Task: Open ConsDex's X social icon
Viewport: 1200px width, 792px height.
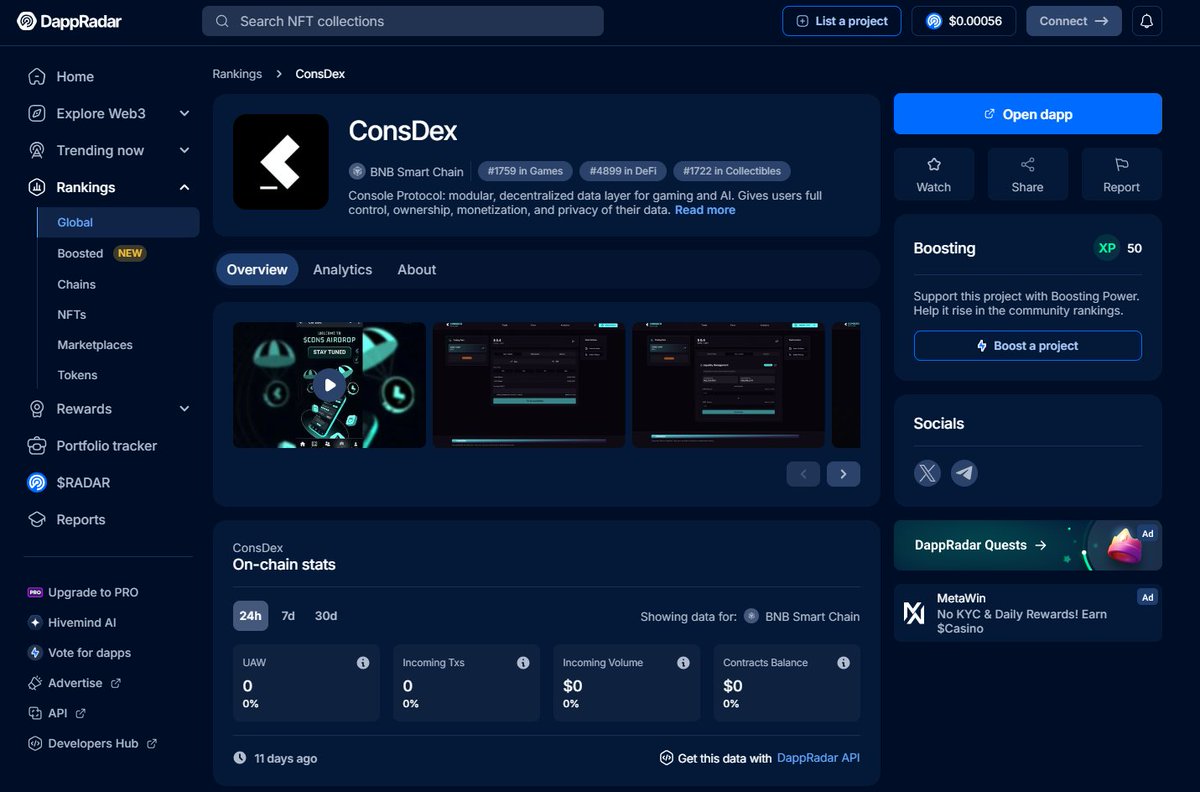Action: point(927,473)
